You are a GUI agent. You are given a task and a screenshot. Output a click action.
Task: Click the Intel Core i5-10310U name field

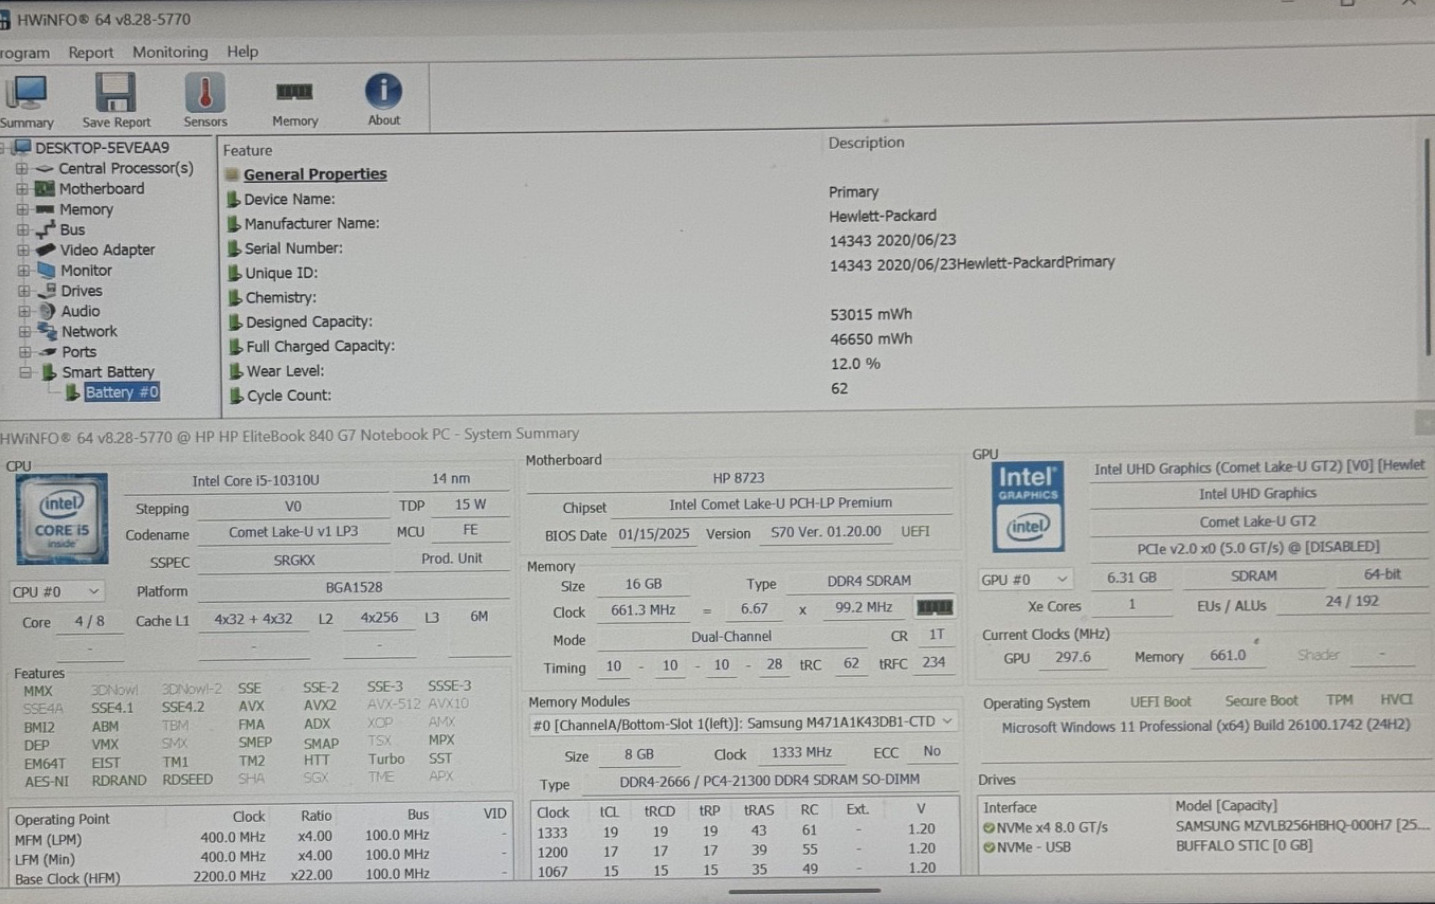pyautogui.click(x=256, y=481)
